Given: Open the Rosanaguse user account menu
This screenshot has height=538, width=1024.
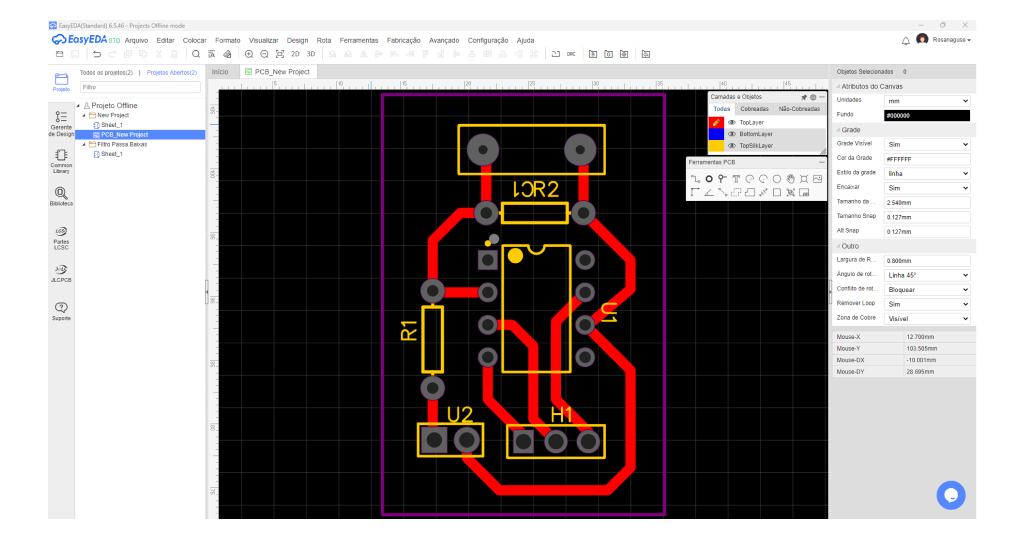Looking at the screenshot, I should [951, 40].
